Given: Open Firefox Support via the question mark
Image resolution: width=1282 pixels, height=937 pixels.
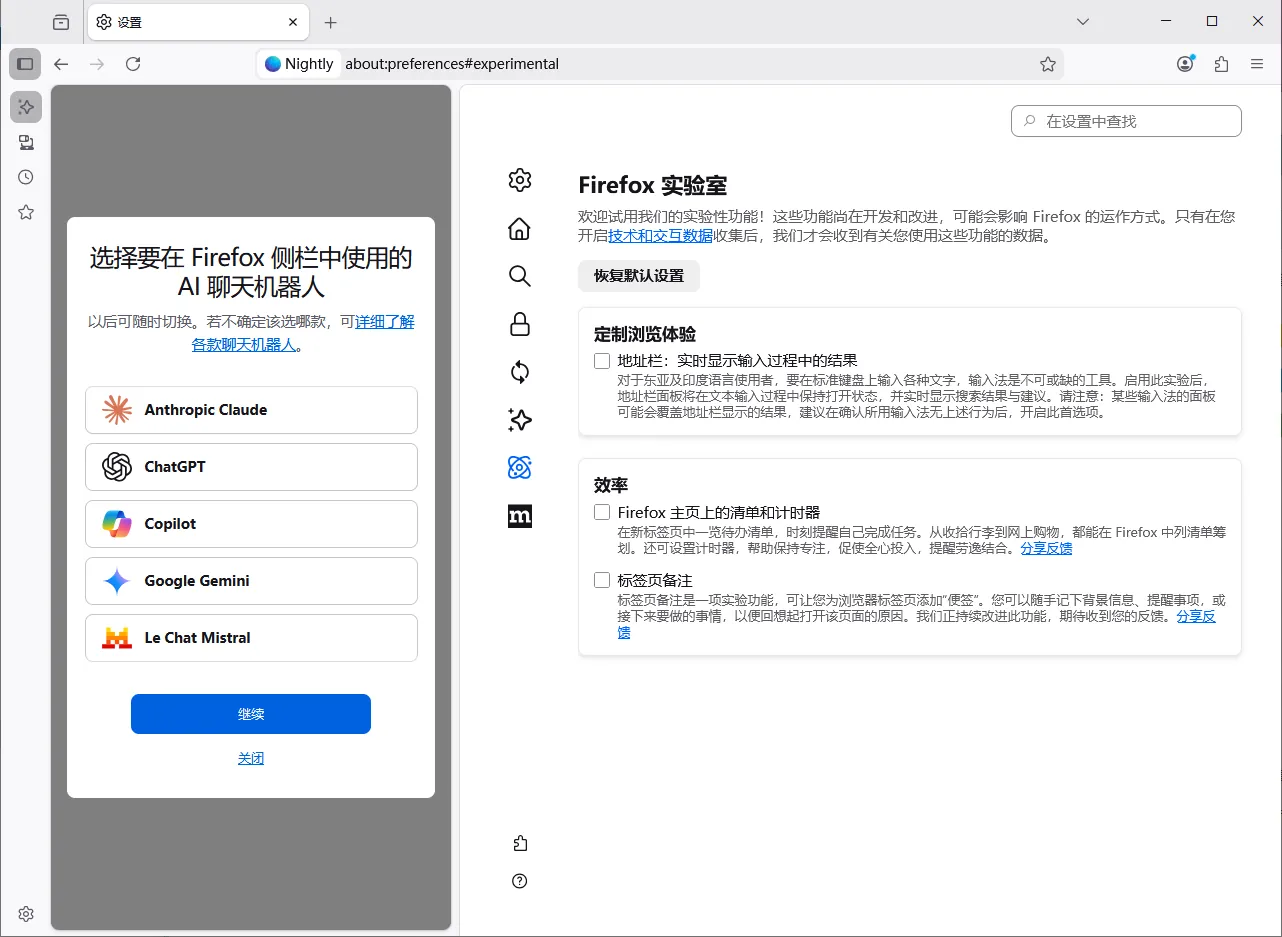Looking at the screenshot, I should coord(519,881).
